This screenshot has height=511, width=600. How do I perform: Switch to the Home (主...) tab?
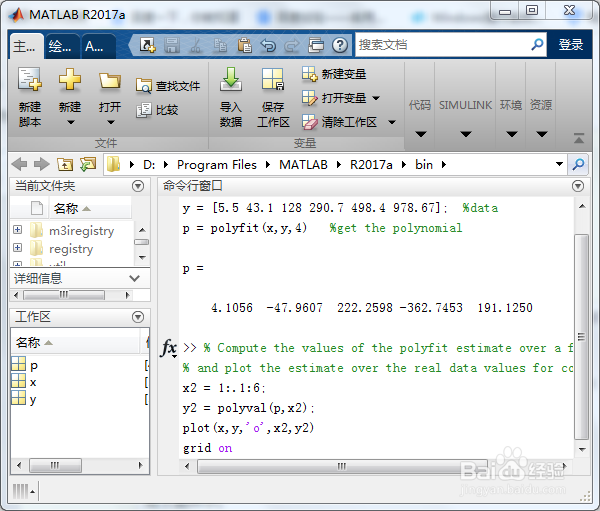tap(24, 46)
